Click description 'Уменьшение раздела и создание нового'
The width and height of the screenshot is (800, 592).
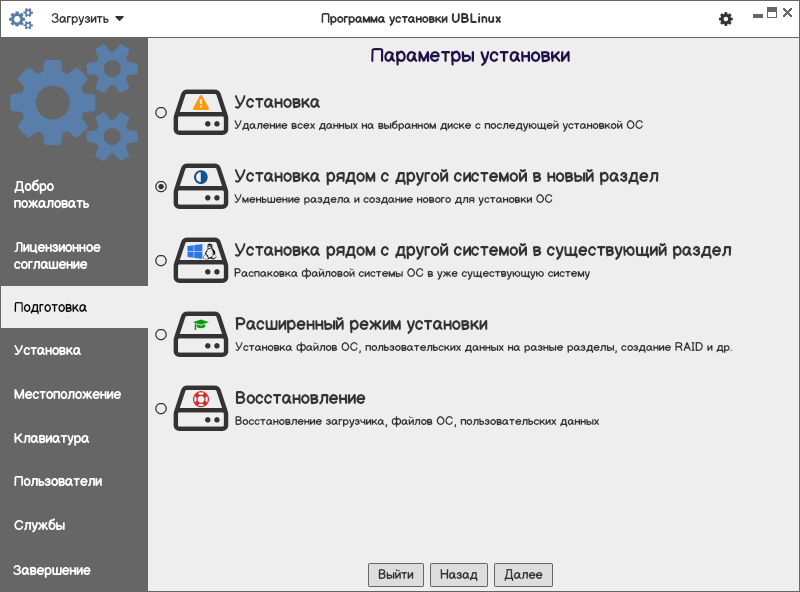393,199
